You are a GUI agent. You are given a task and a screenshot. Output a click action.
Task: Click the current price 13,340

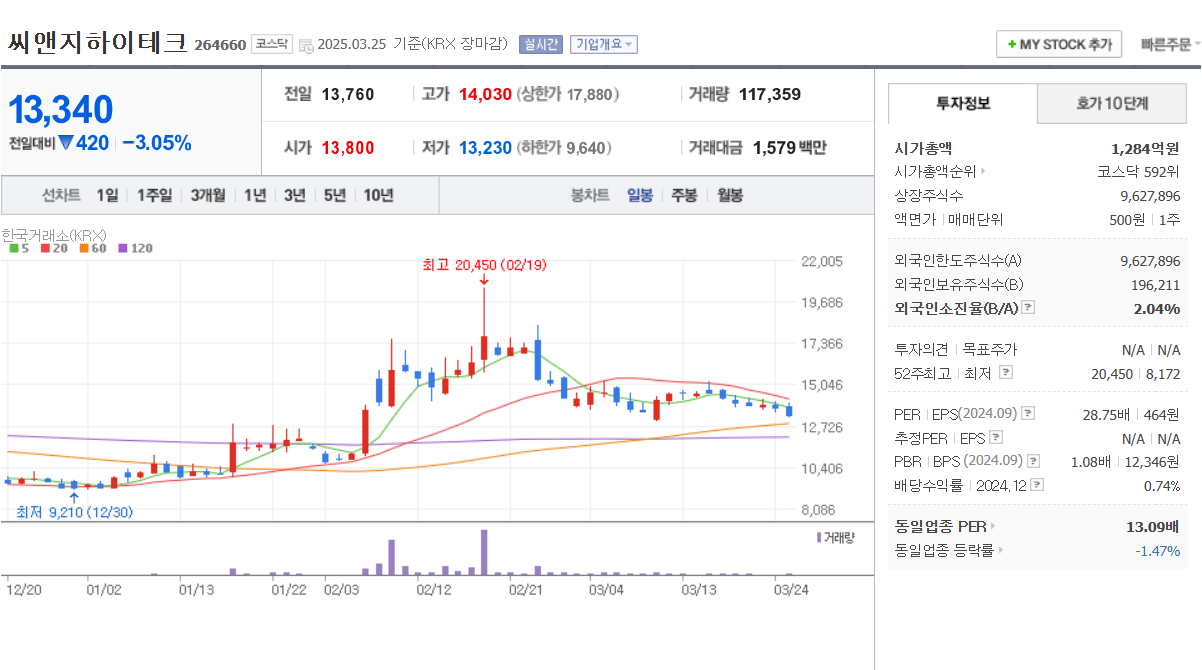point(61,110)
